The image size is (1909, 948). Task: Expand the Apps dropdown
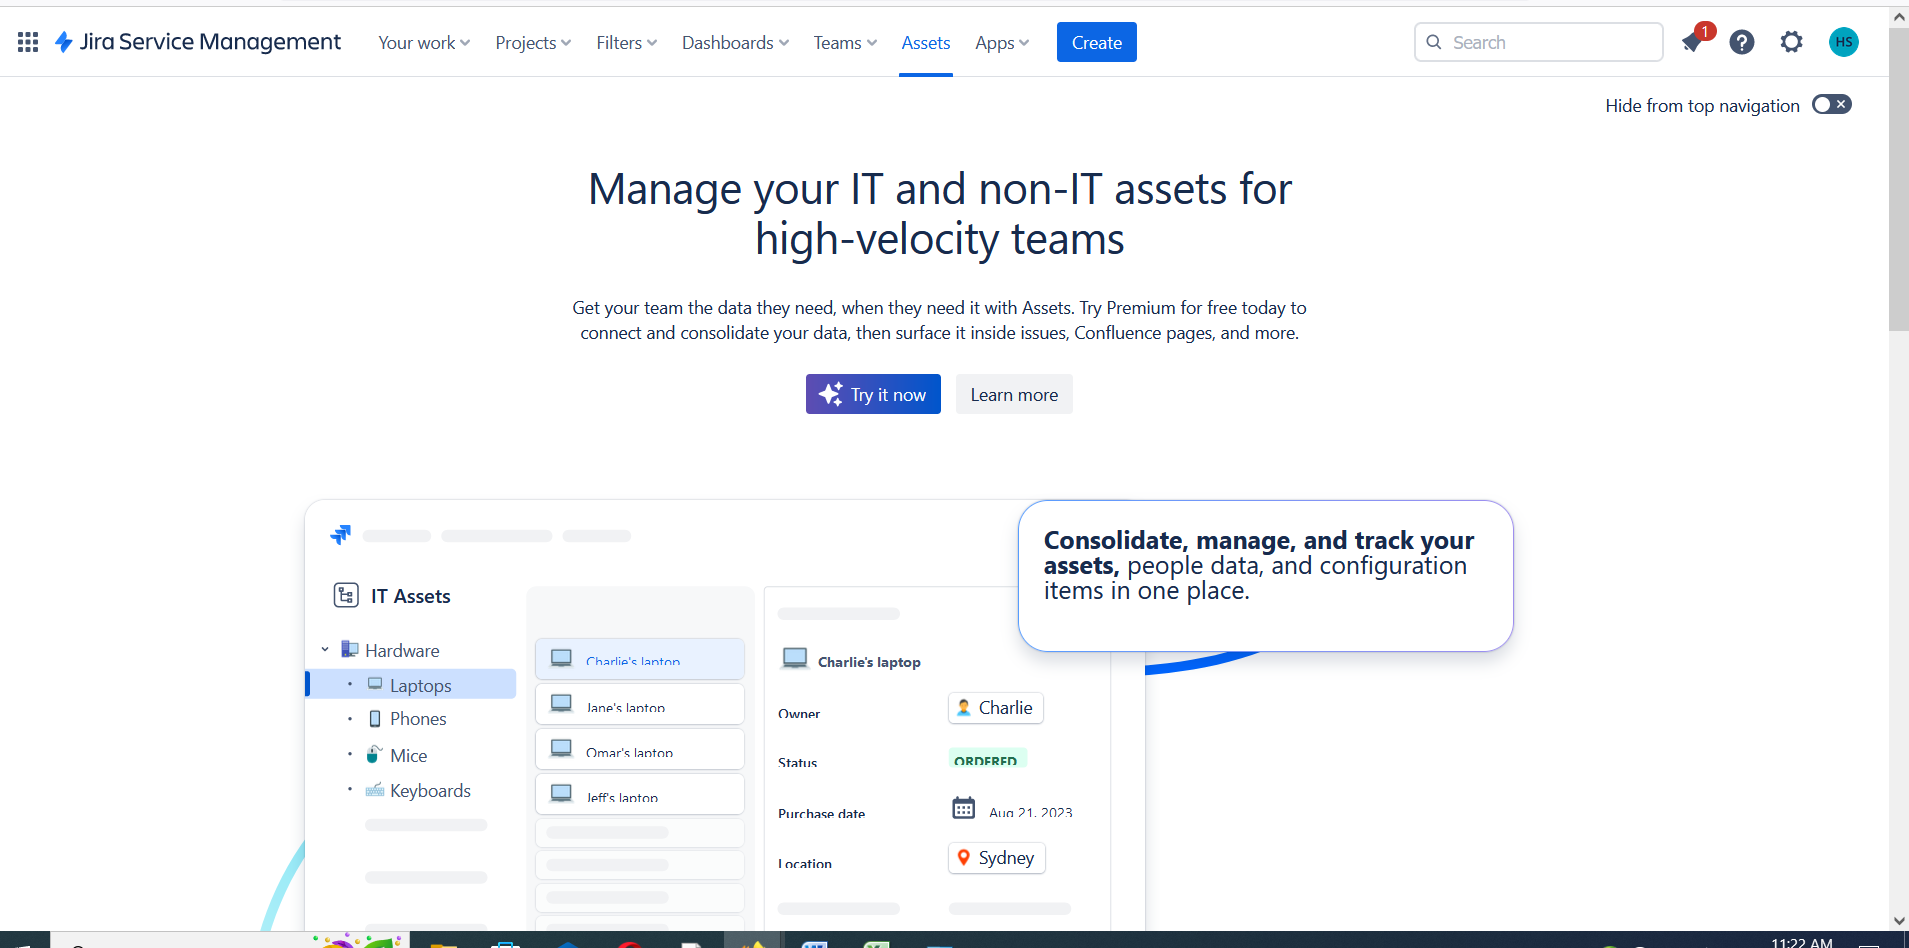(x=1002, y=43)
